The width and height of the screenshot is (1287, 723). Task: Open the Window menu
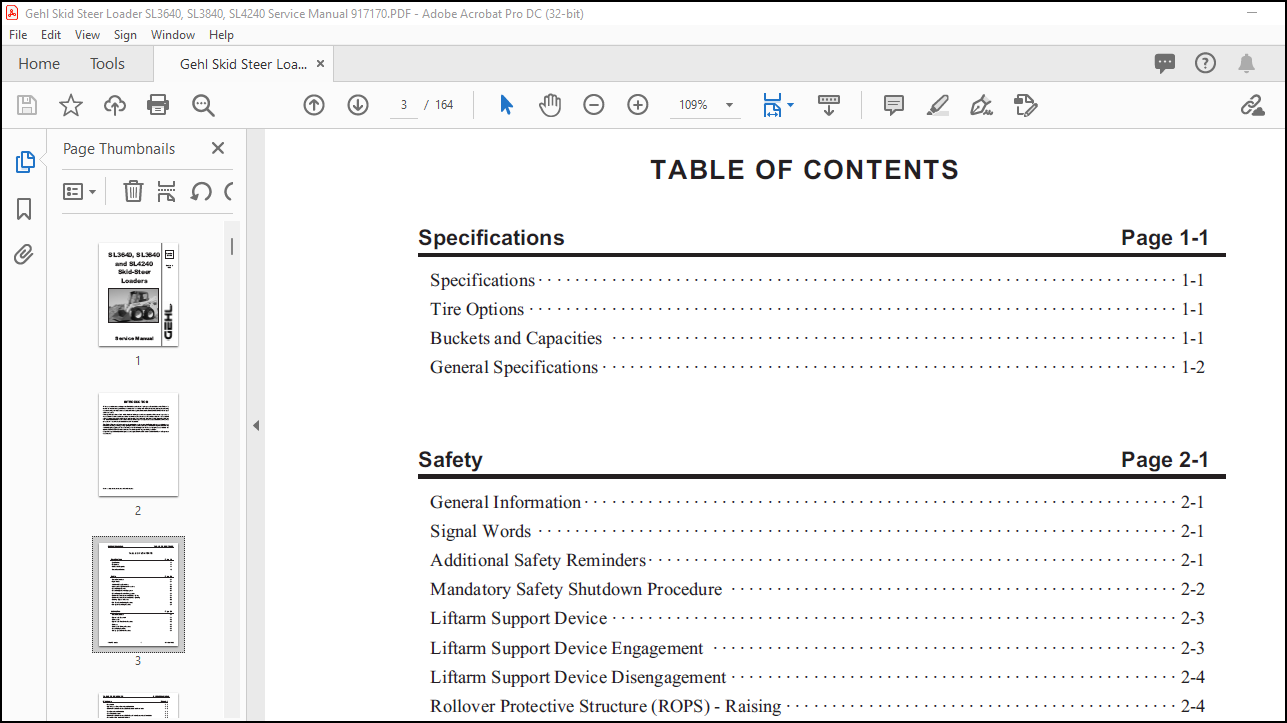pos(173,34)
